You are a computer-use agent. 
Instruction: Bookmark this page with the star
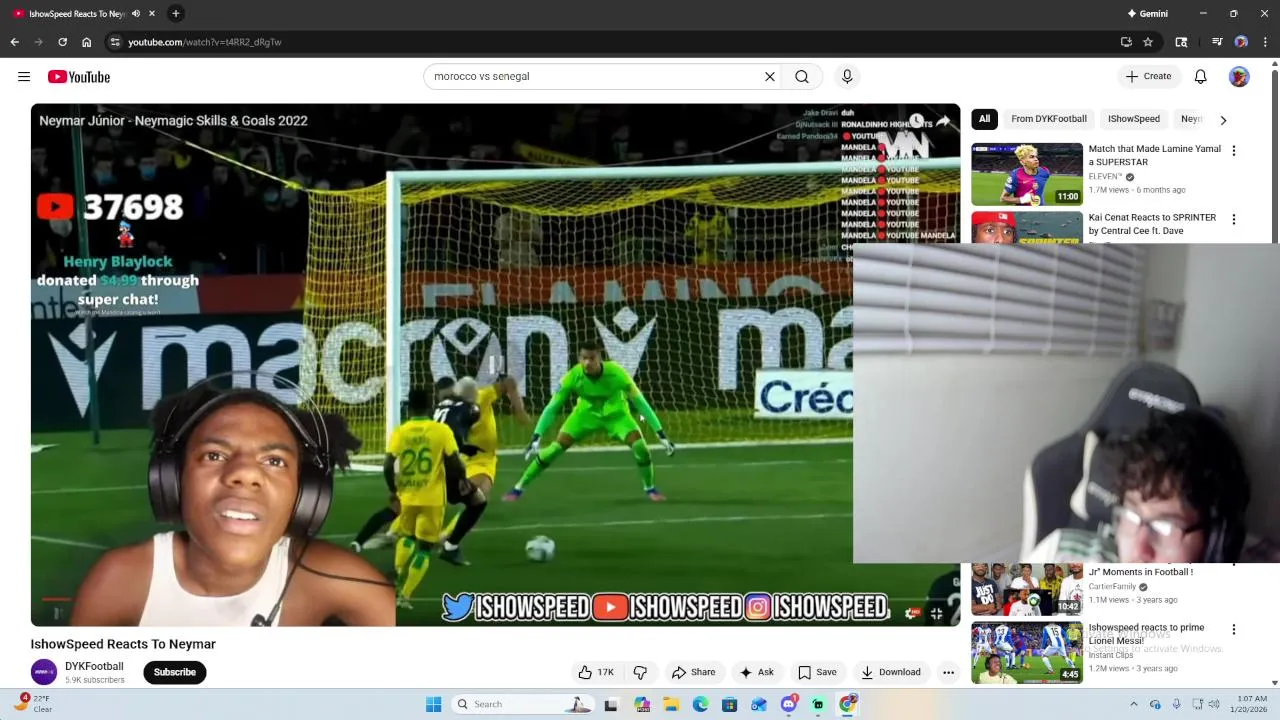click(x=1148, y=42)
